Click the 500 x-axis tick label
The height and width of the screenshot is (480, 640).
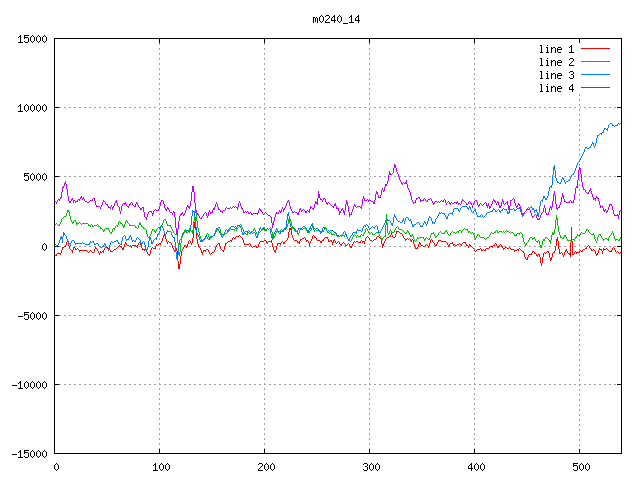coord(580,466)
